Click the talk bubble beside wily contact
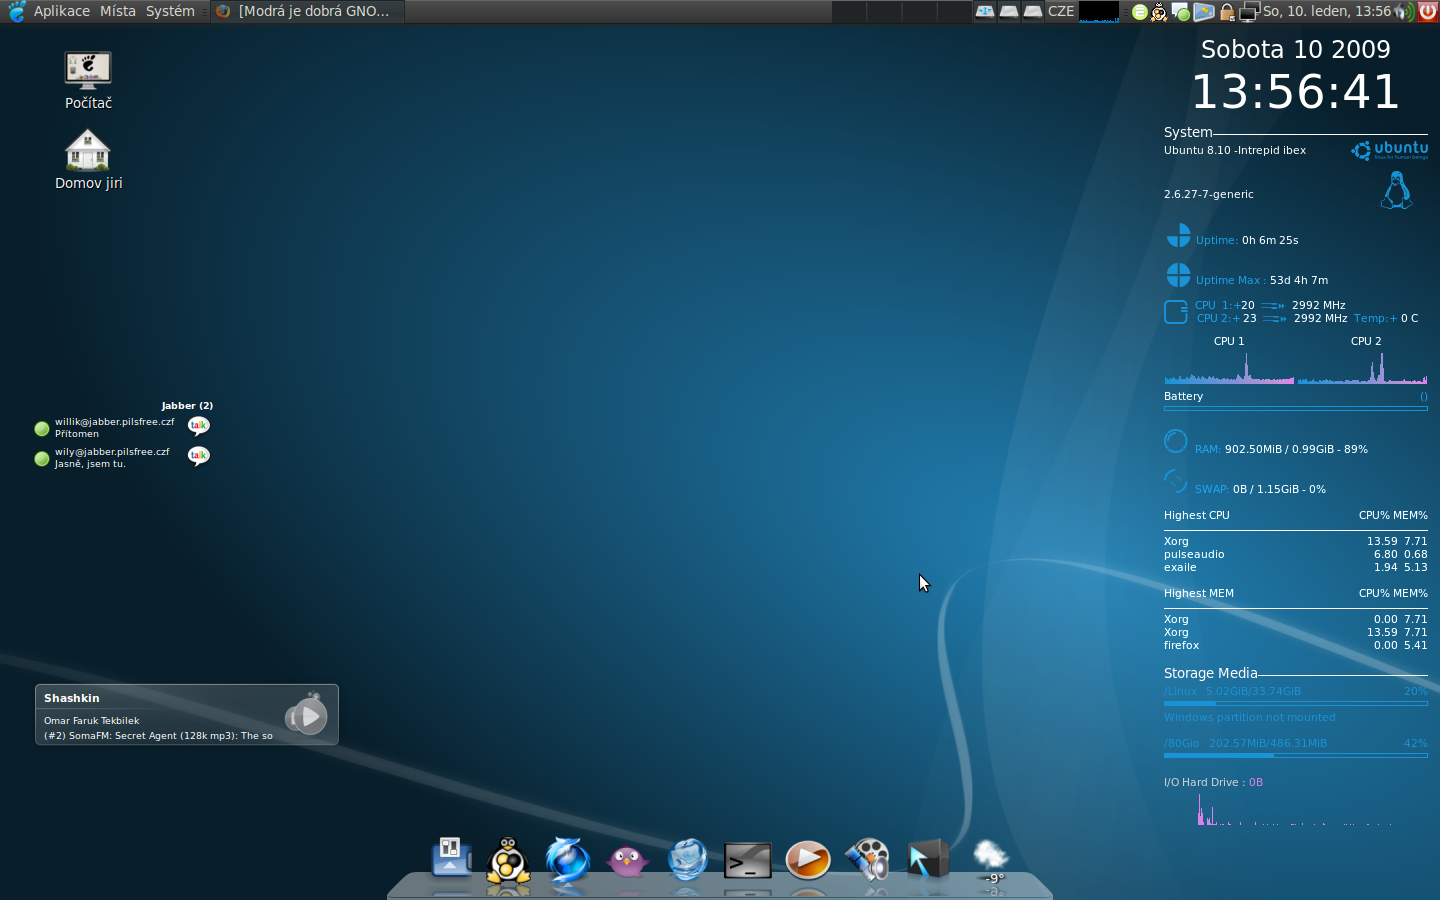This screenshot has width=1440, height=900. point(199,456)
